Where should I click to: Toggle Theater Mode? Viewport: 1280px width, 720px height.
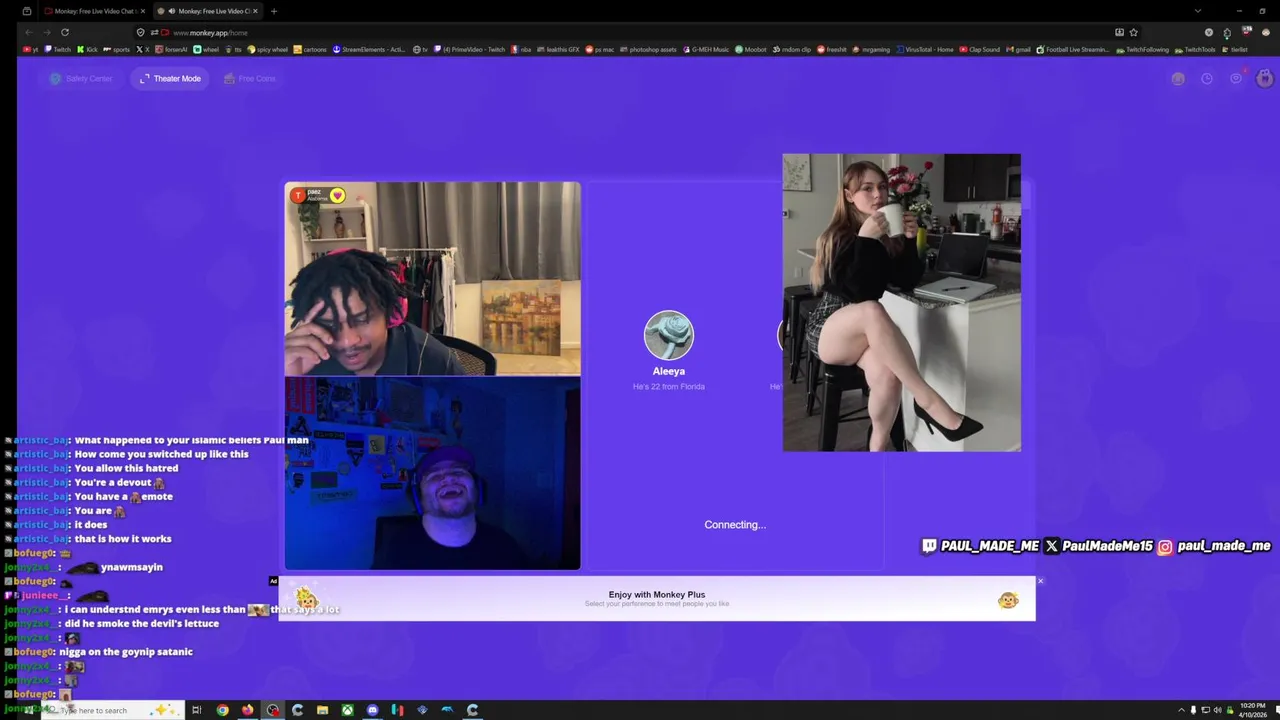(170, 78)
